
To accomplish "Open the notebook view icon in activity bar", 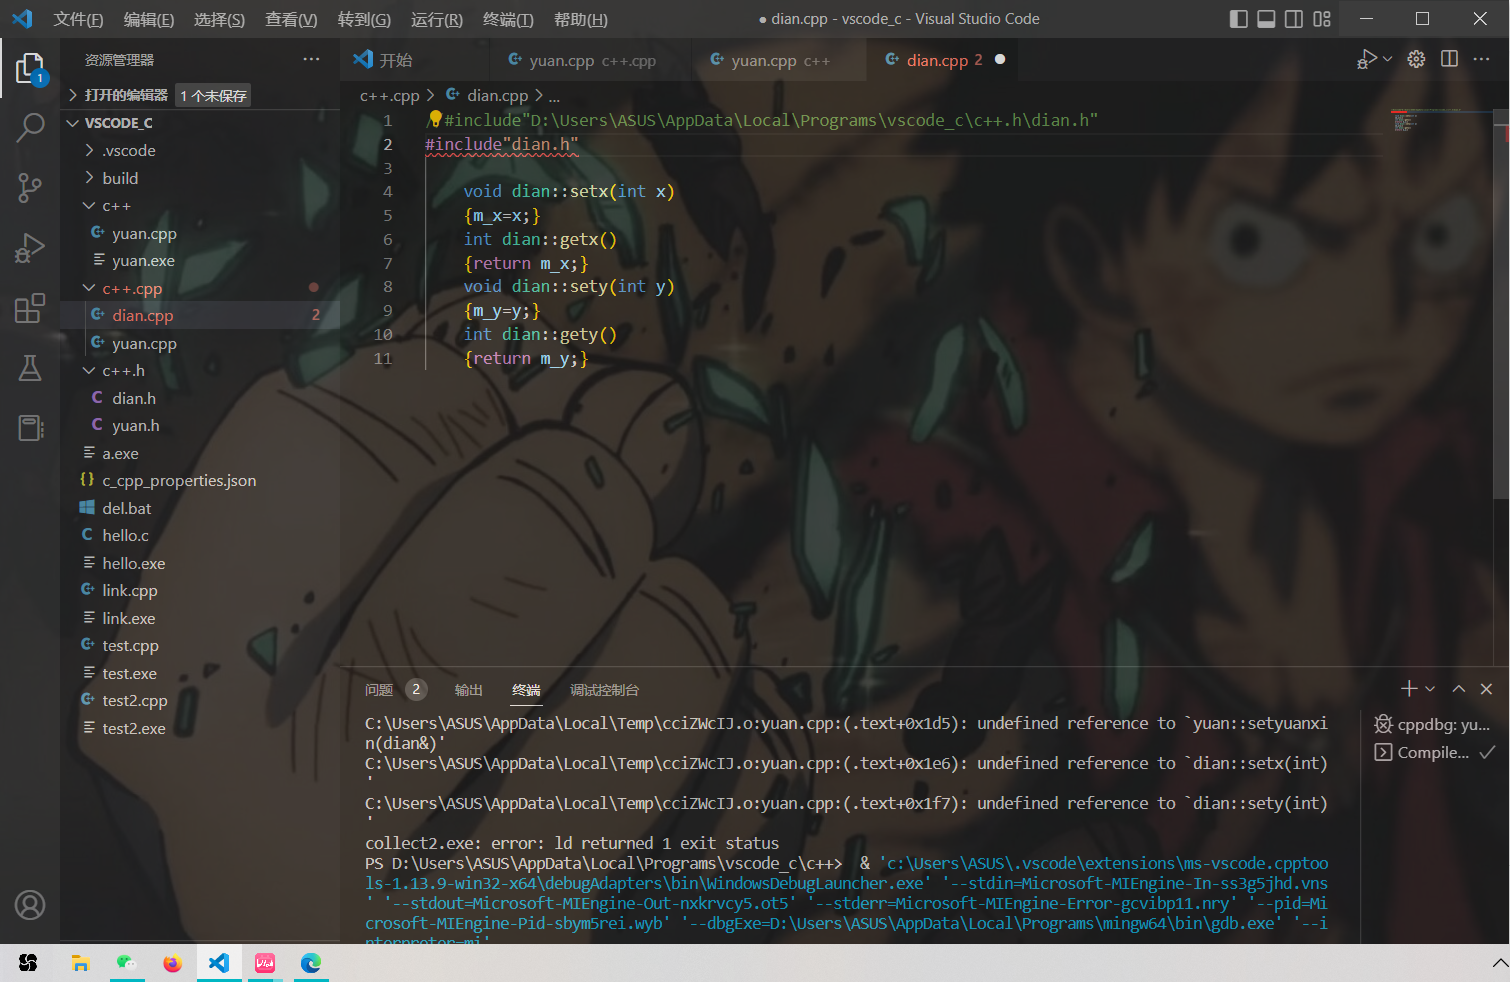I will pos(30,428).
